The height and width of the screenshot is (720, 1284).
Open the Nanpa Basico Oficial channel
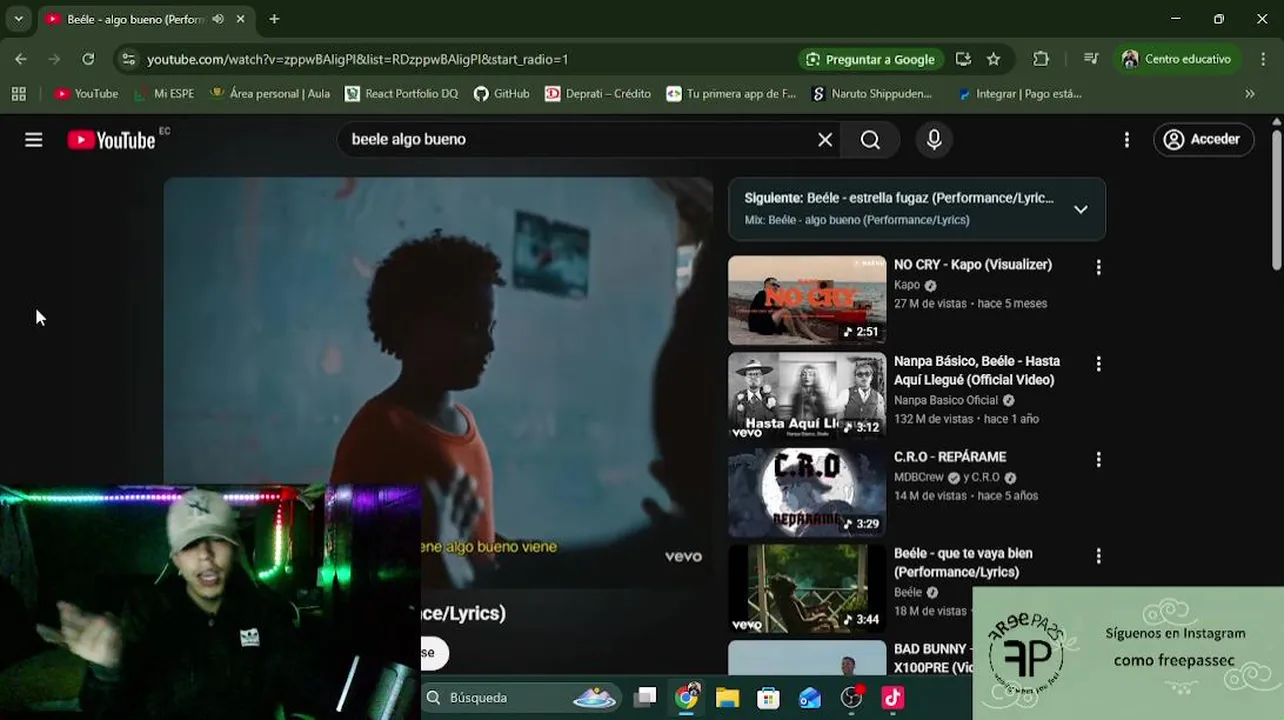coord(946,400)
